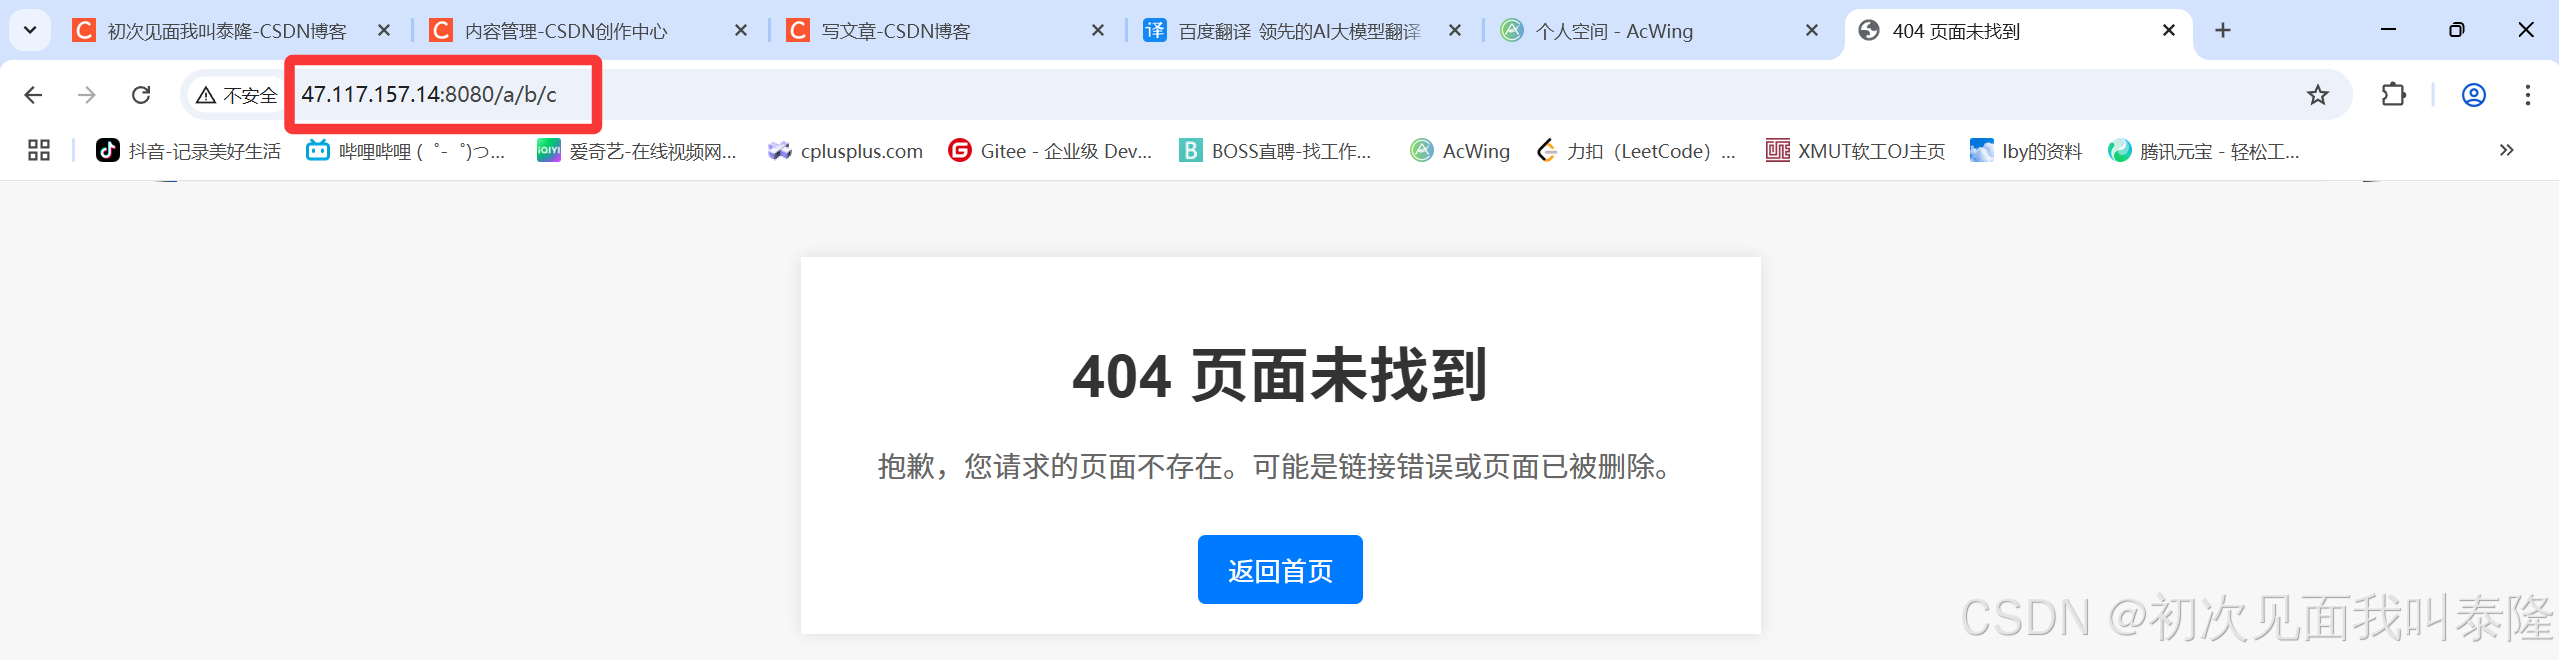Open BOSS直聘 bookmark
This screenshot has height=660, width=2559.
[x=1276, y=151]
